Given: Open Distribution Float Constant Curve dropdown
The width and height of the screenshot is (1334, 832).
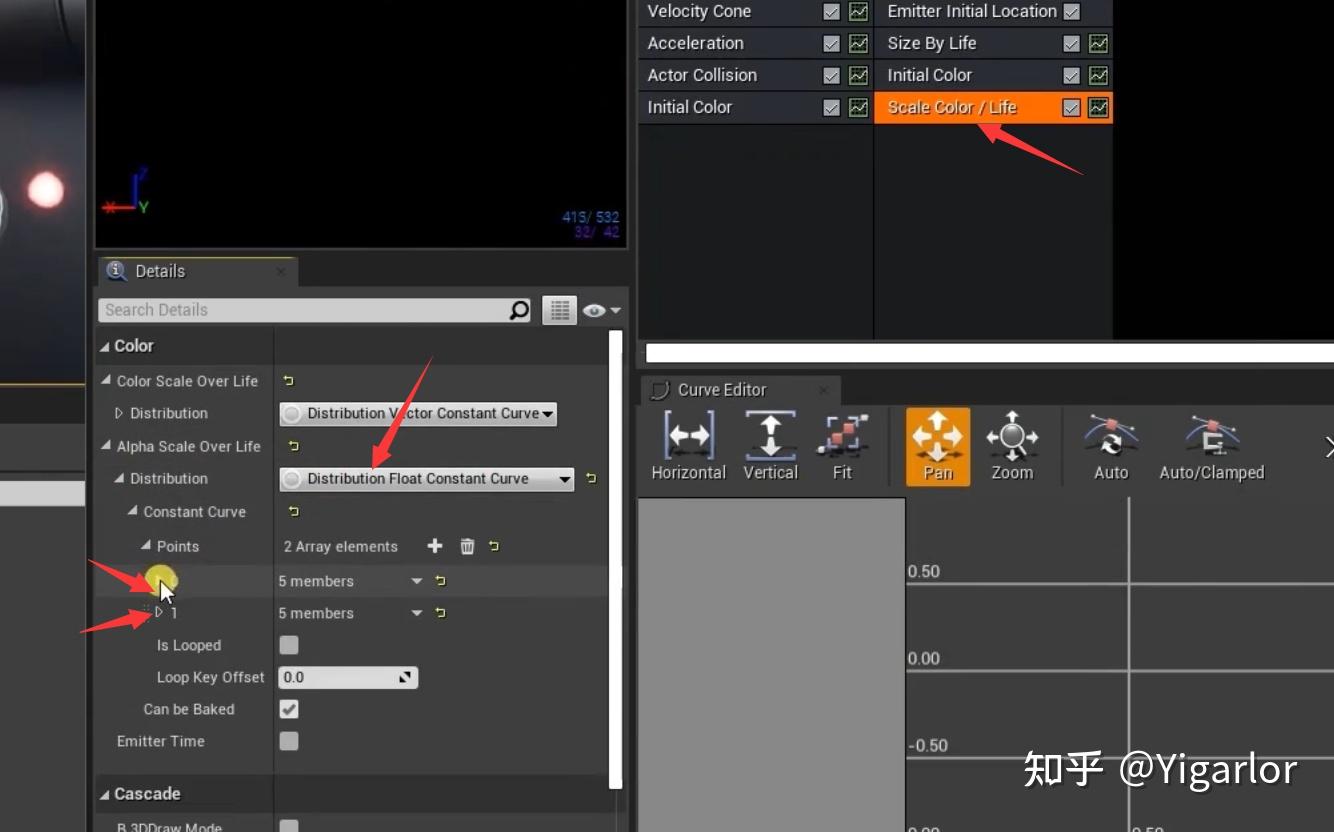Looking at the screenshot, I should pyautogui.click(x=427, y=479).
